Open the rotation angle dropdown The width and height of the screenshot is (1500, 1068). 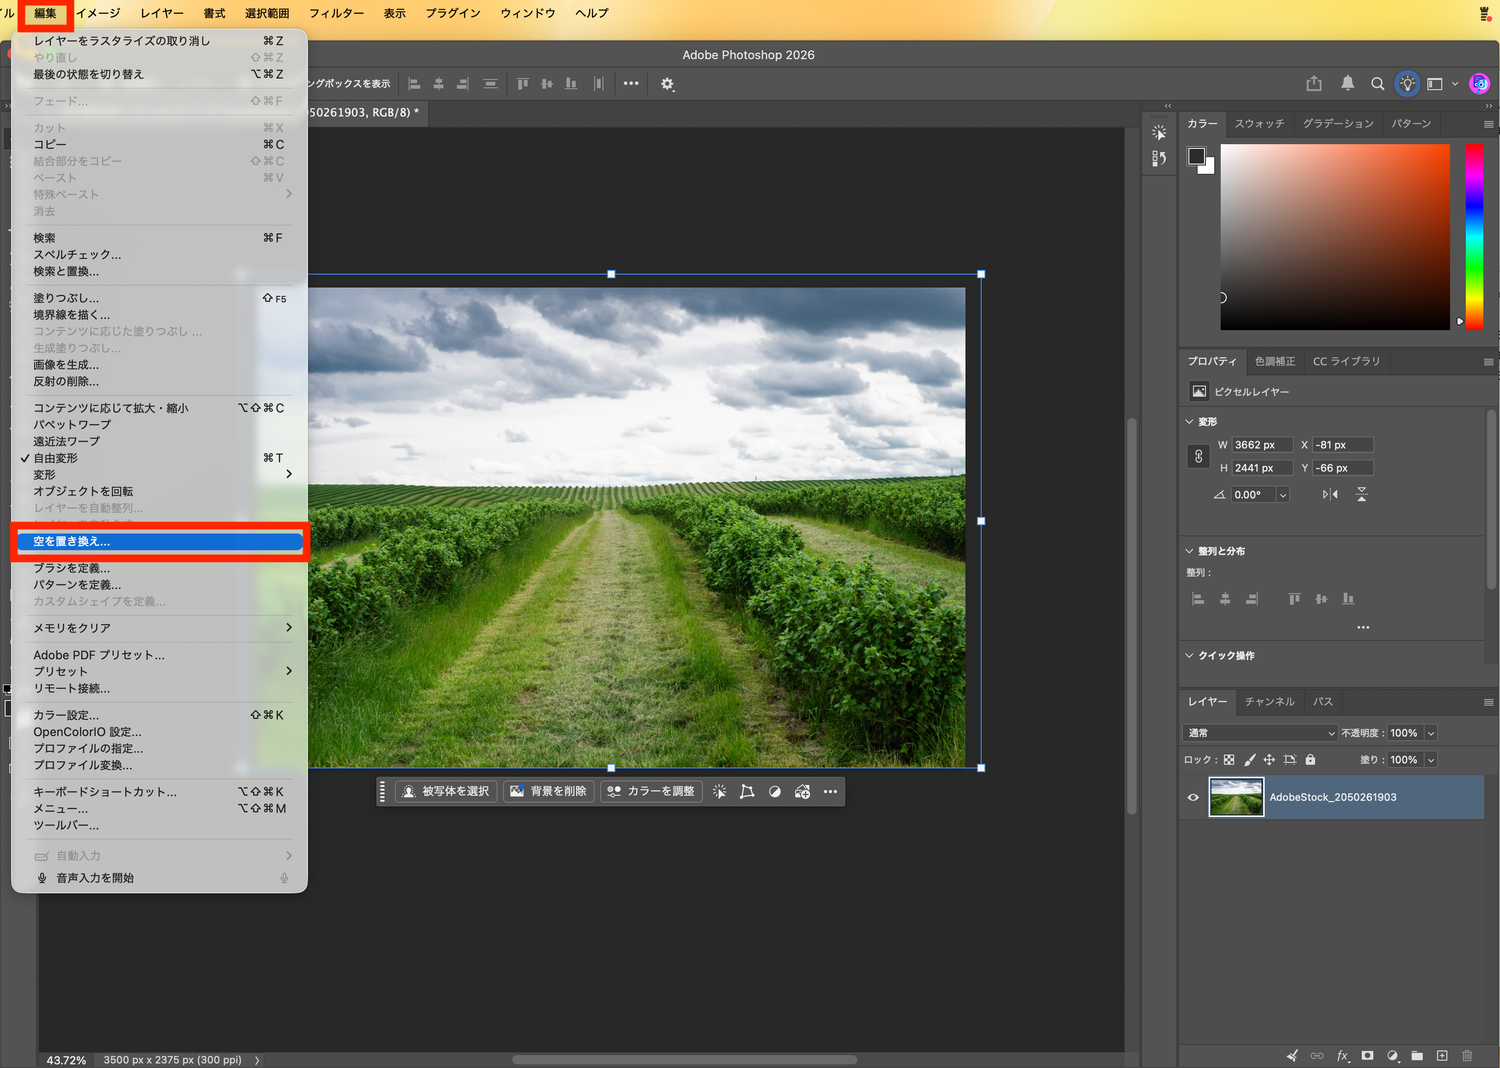(x=1283, y=495)
